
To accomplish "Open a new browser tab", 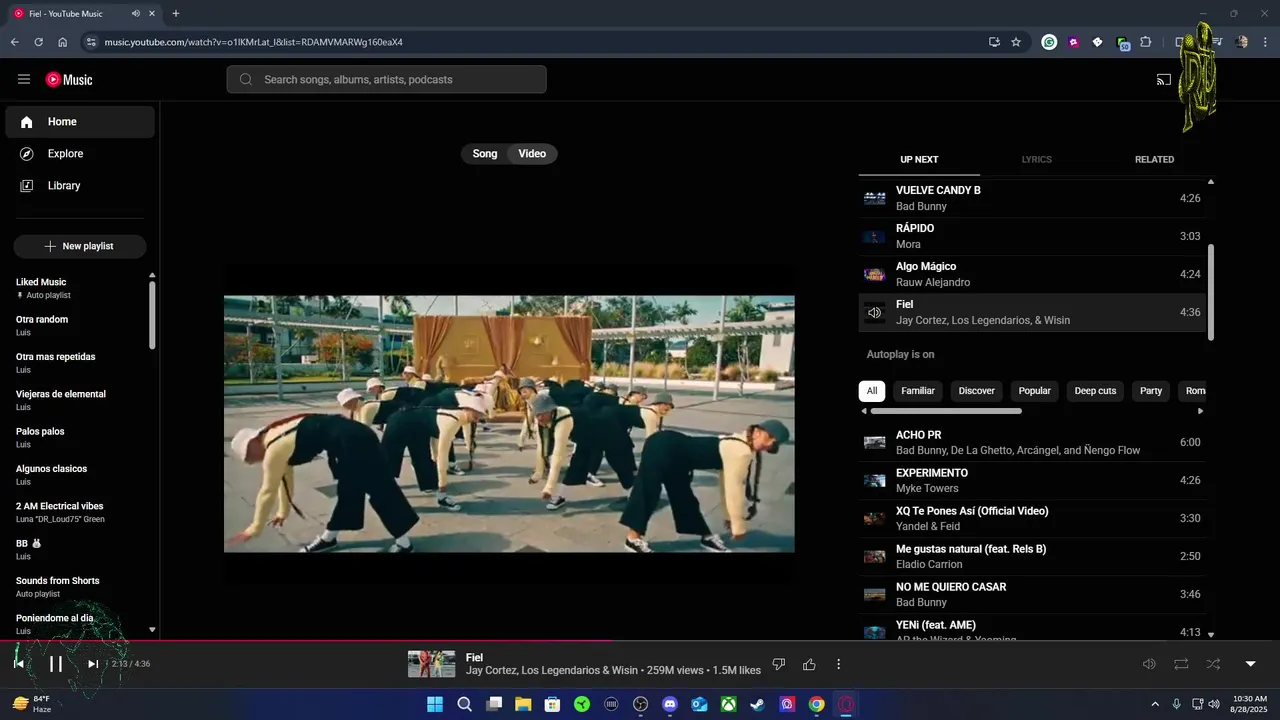I will pyautogui.click(x=176, y=14).
